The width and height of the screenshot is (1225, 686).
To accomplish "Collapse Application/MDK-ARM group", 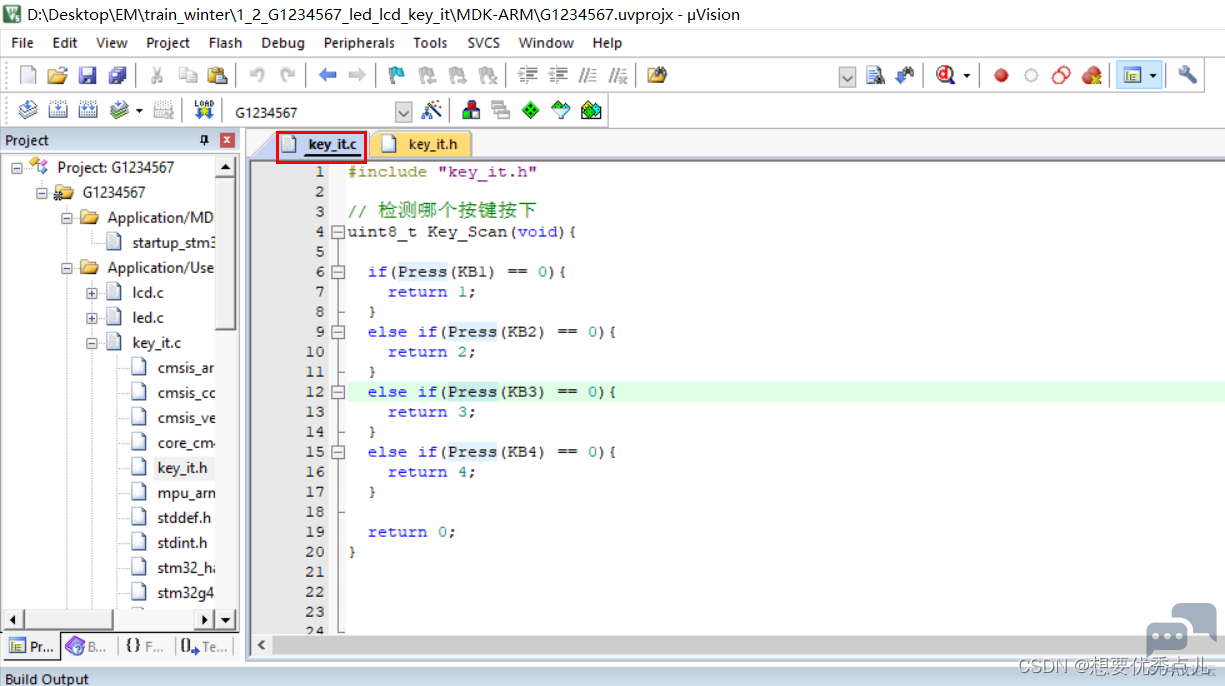I will click(67, 218).
